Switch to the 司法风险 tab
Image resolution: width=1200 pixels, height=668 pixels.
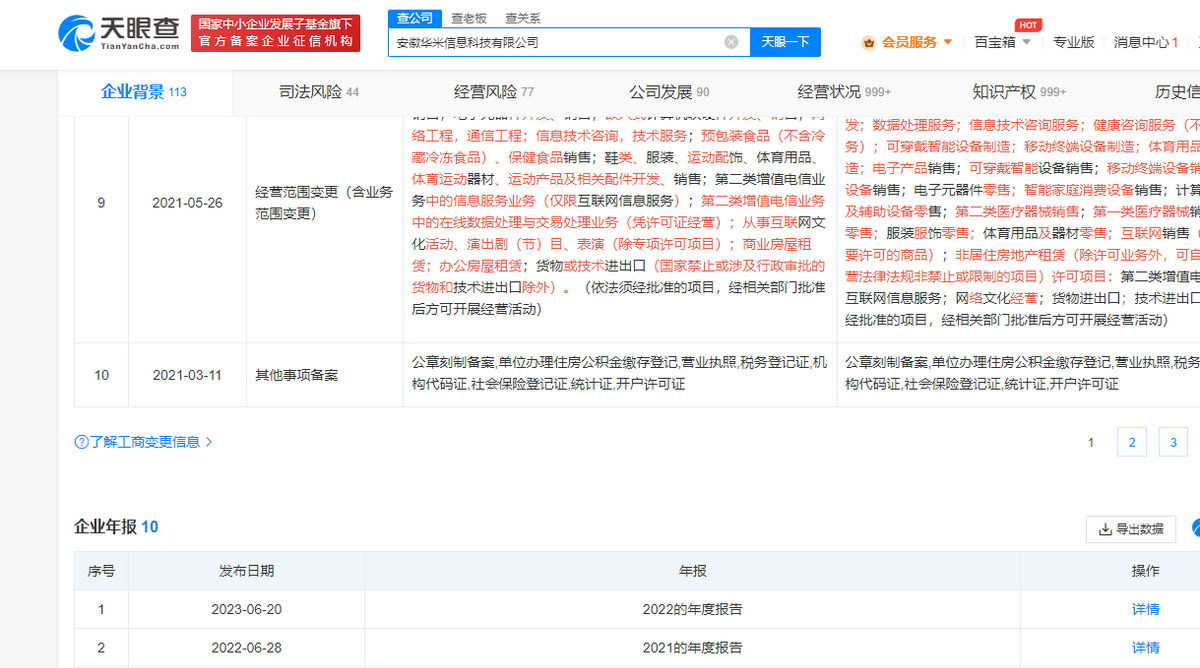pos(318,92)
